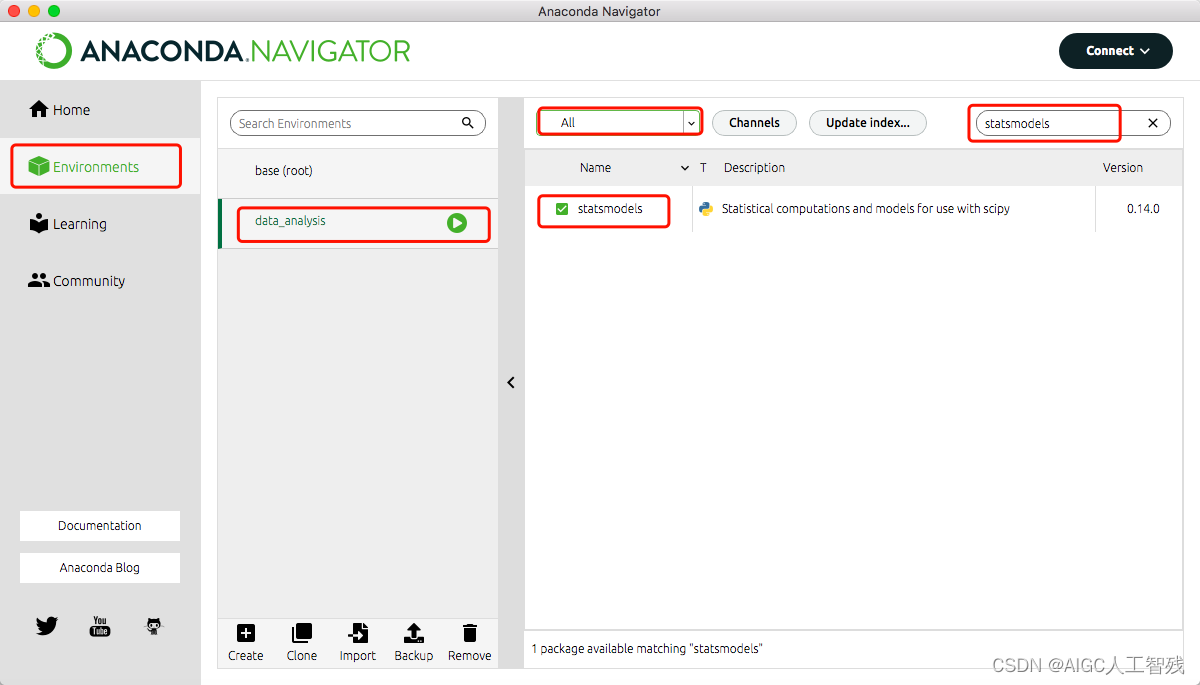Click the Name column sort arrow
Screen dimensions: 1200x685
pos(685,168)
